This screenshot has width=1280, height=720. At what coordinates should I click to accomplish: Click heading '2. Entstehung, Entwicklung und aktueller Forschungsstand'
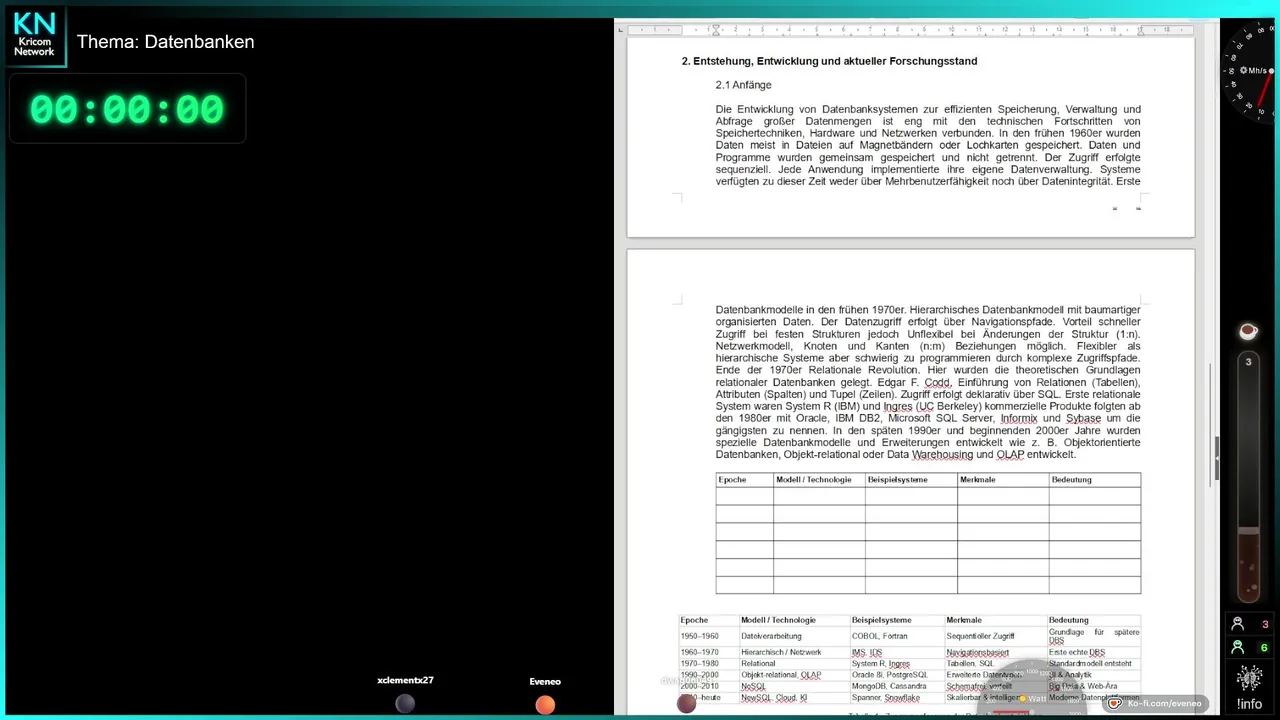coord(829,61)
